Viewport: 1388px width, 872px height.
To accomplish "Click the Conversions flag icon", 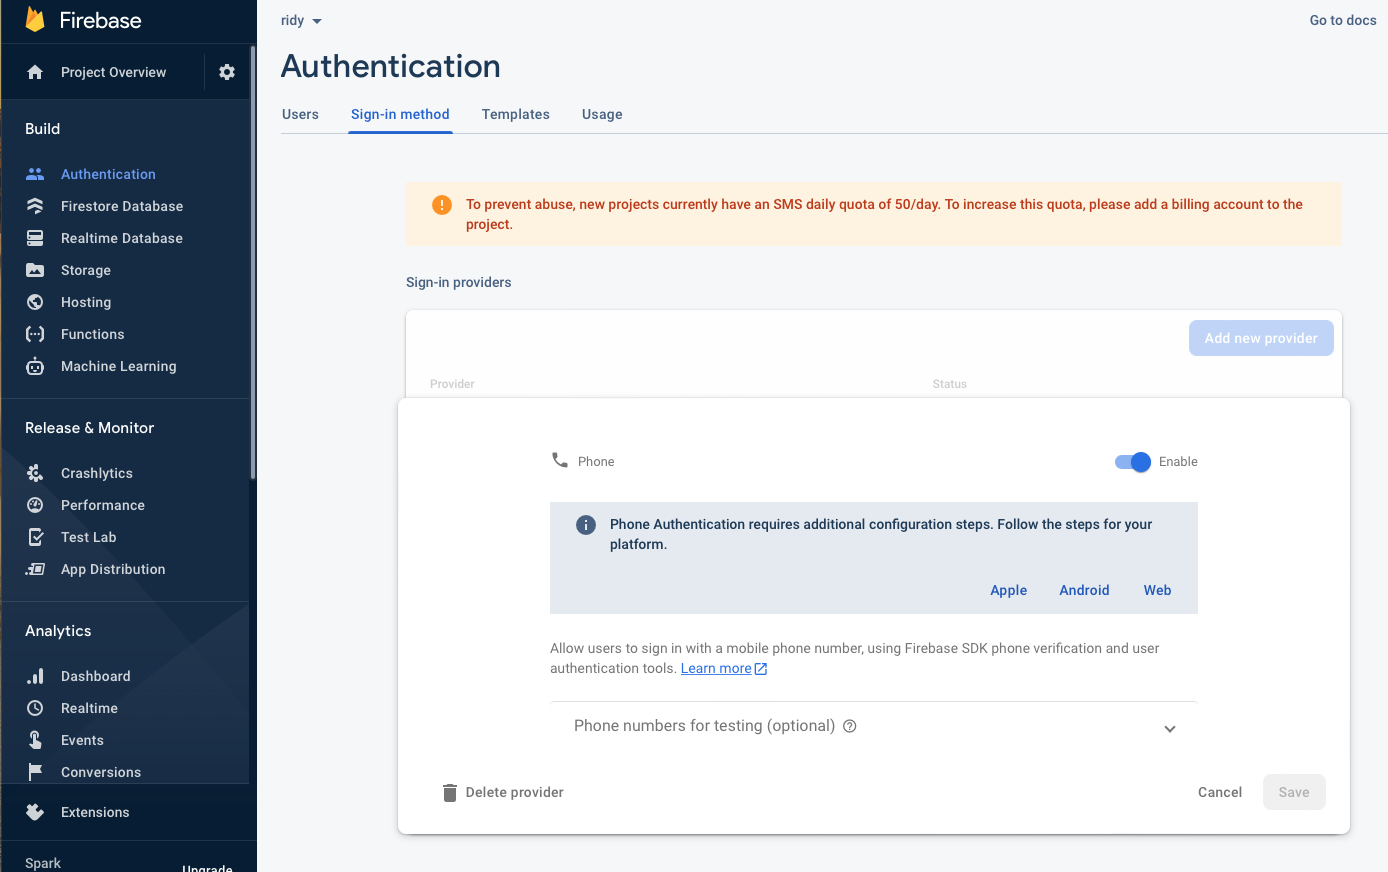I will [35, 772].
